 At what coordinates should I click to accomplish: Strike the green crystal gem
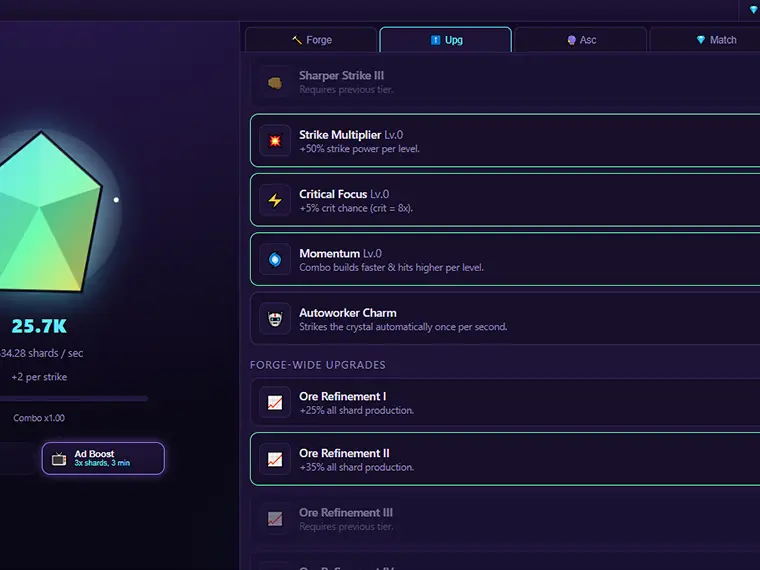click(x=46, y=213)
